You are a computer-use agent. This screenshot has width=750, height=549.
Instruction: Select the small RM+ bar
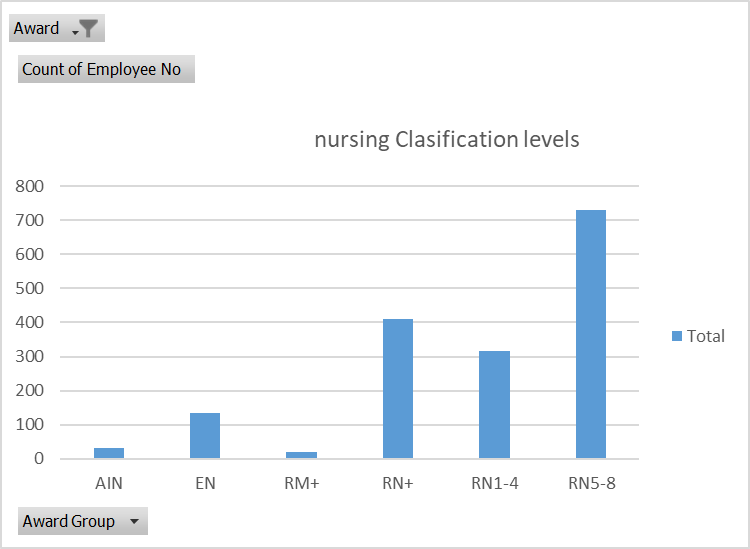[301, 455]
